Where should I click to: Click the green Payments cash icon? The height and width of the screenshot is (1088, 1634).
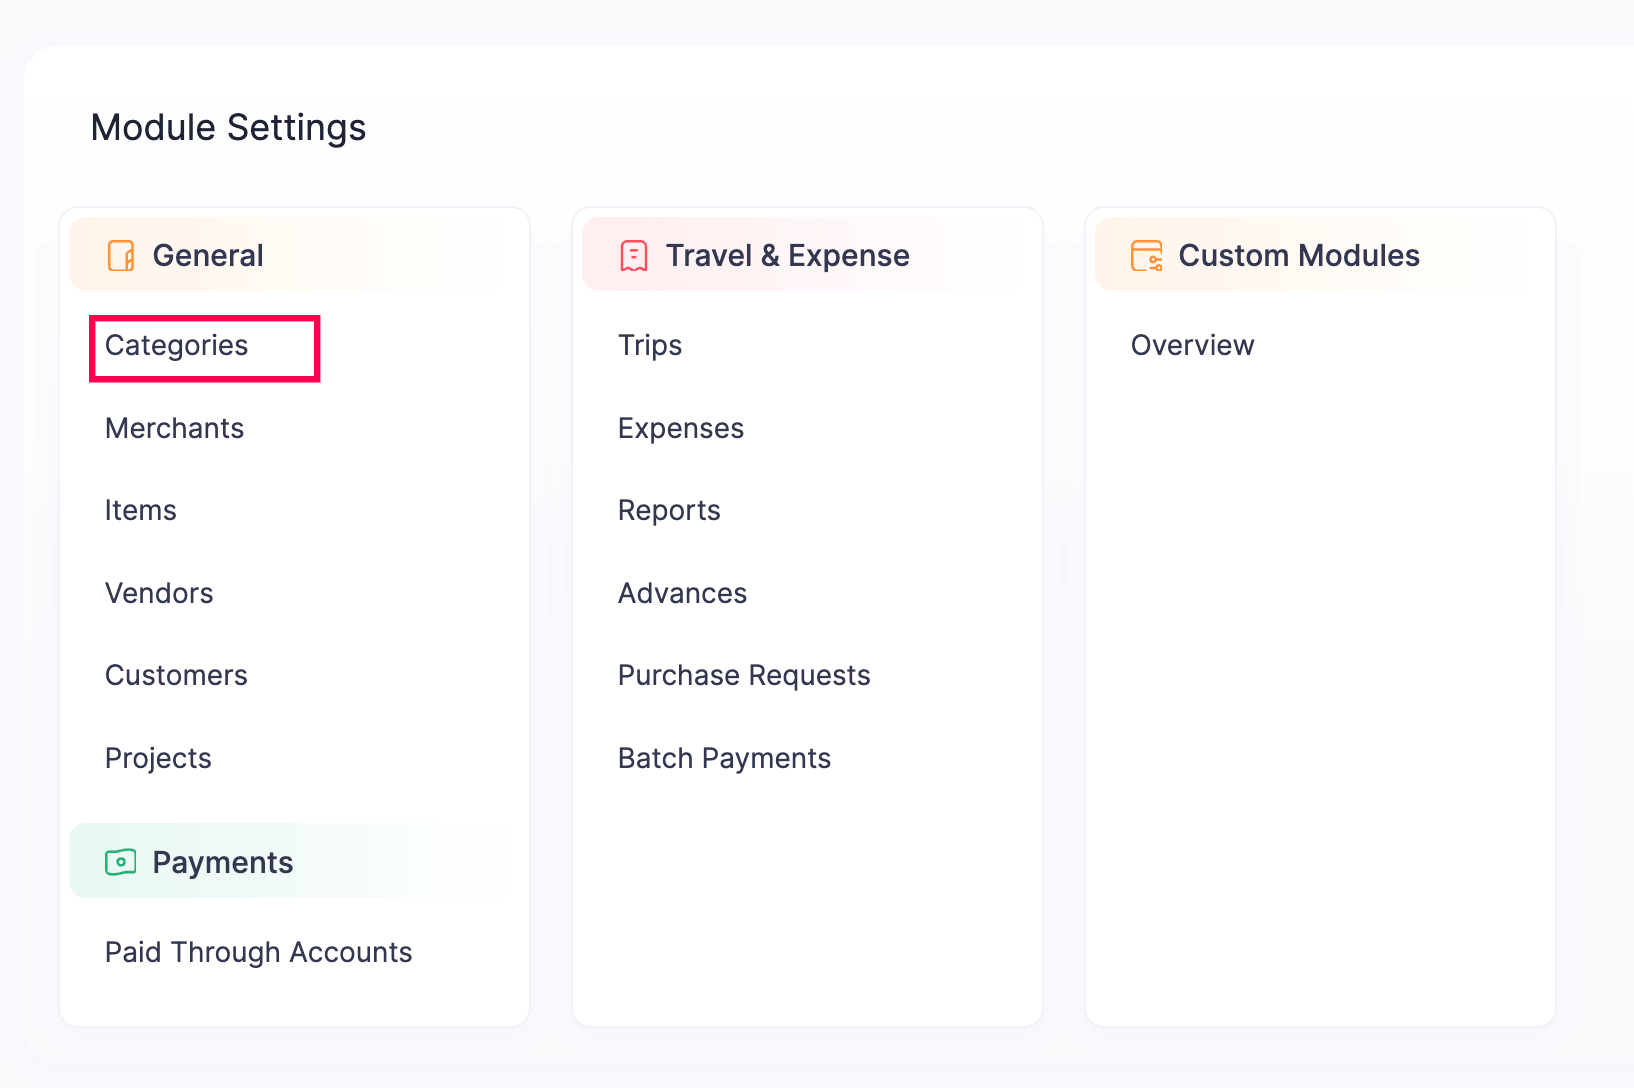click(121, 862)
